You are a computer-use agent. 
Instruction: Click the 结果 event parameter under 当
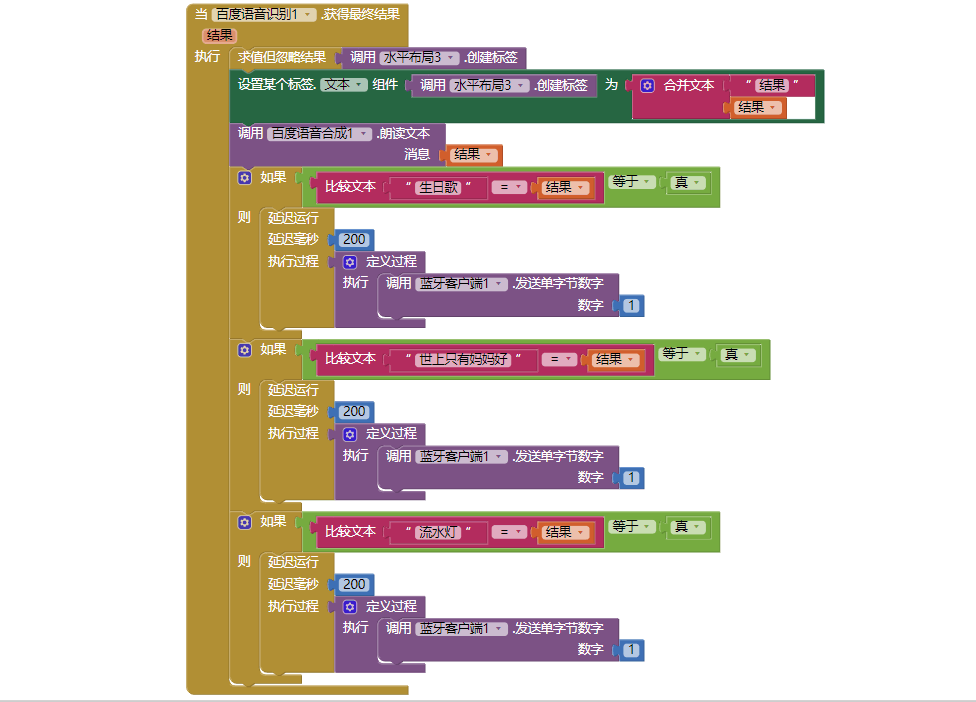click(x=220, y=35)
